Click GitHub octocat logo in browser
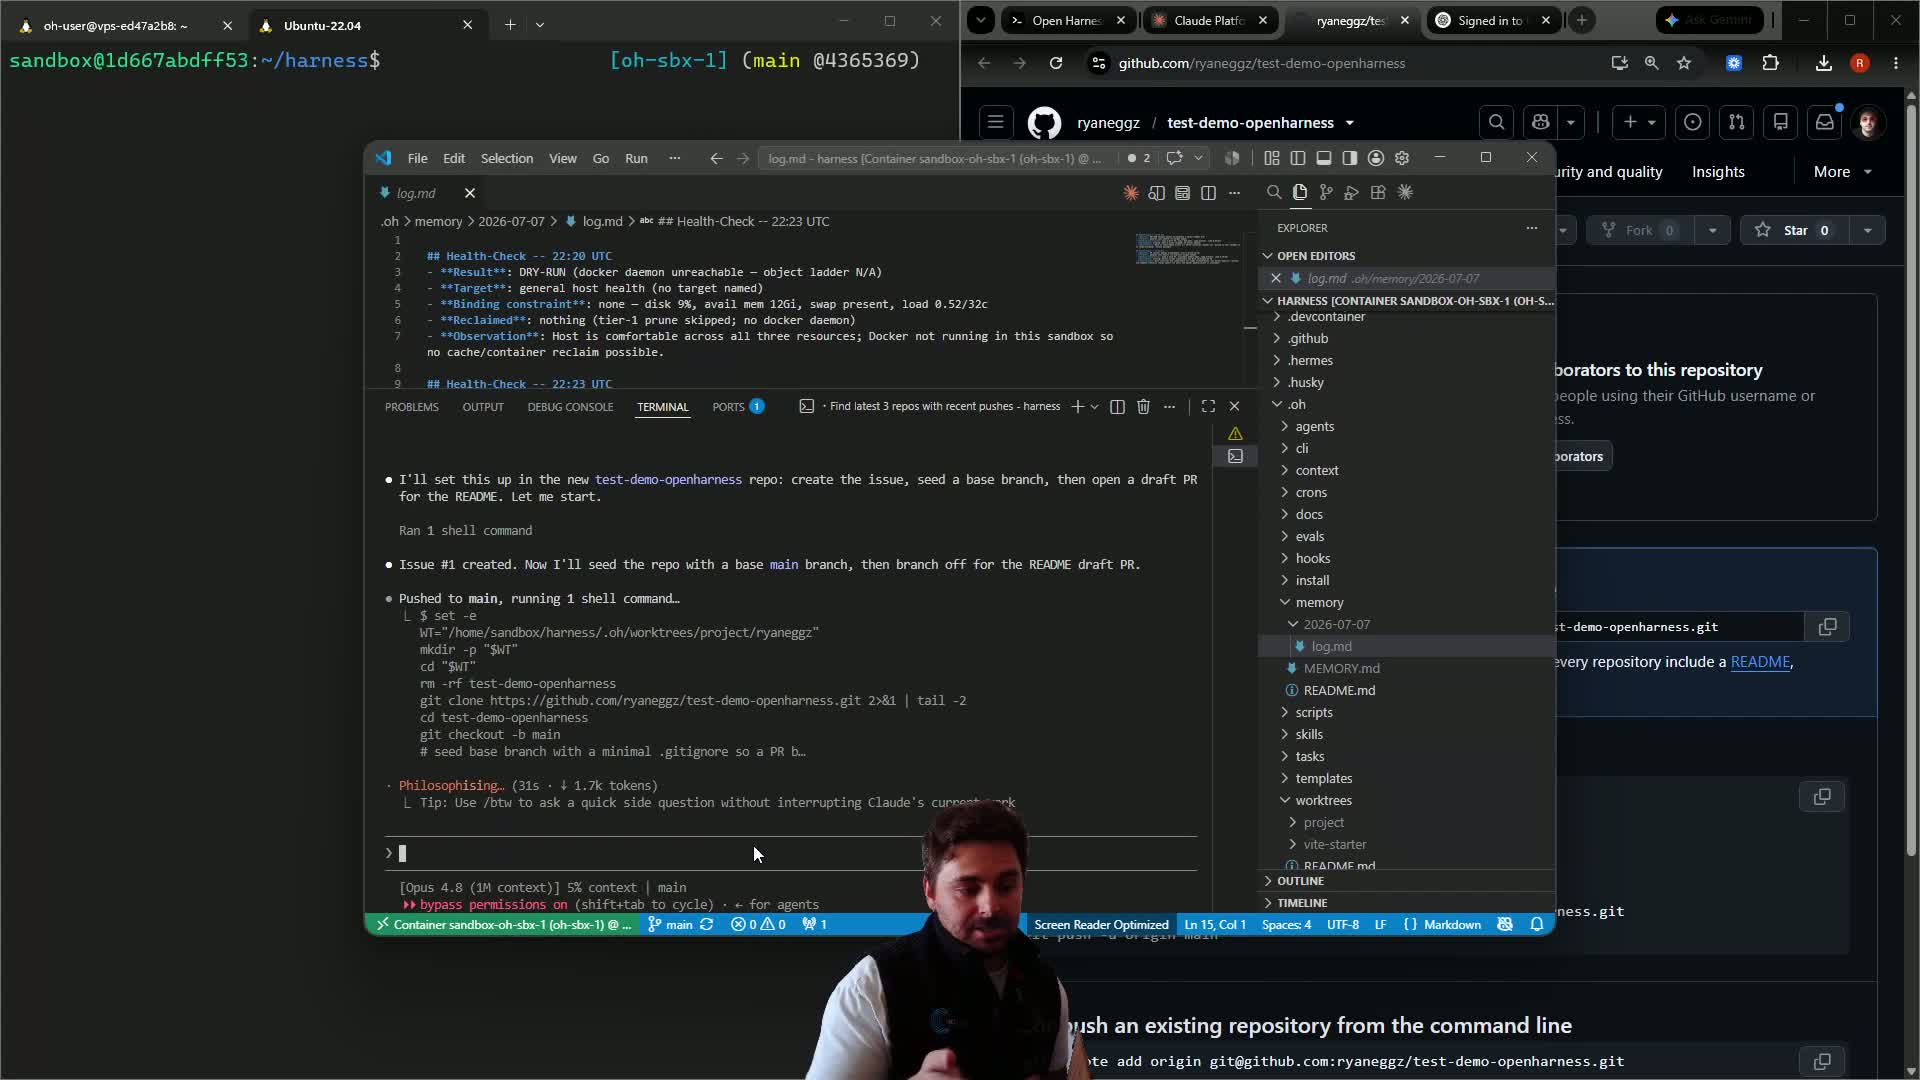The width and height of the screenshot is (1920, 1080). click(x=1044, y=123)
